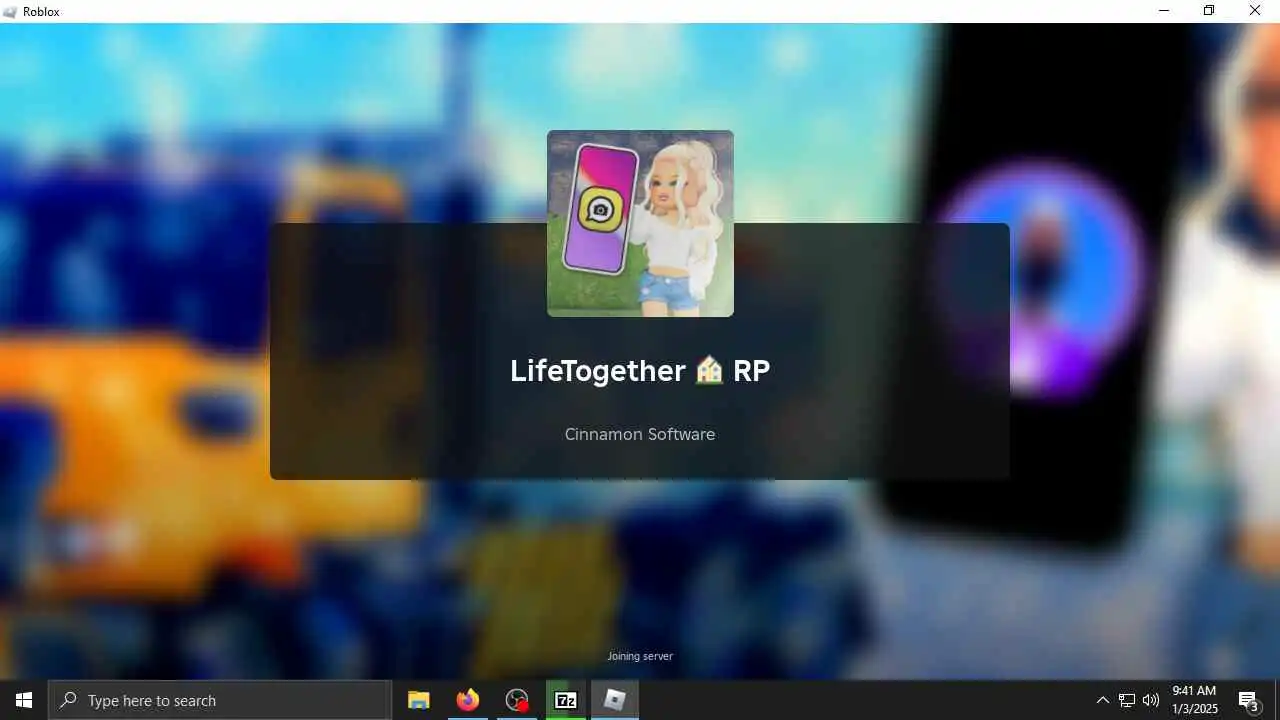This screenshot has height=720, width=1280.
Task: Click the Cinnamon Software developer name
Action: coord(640,434)
